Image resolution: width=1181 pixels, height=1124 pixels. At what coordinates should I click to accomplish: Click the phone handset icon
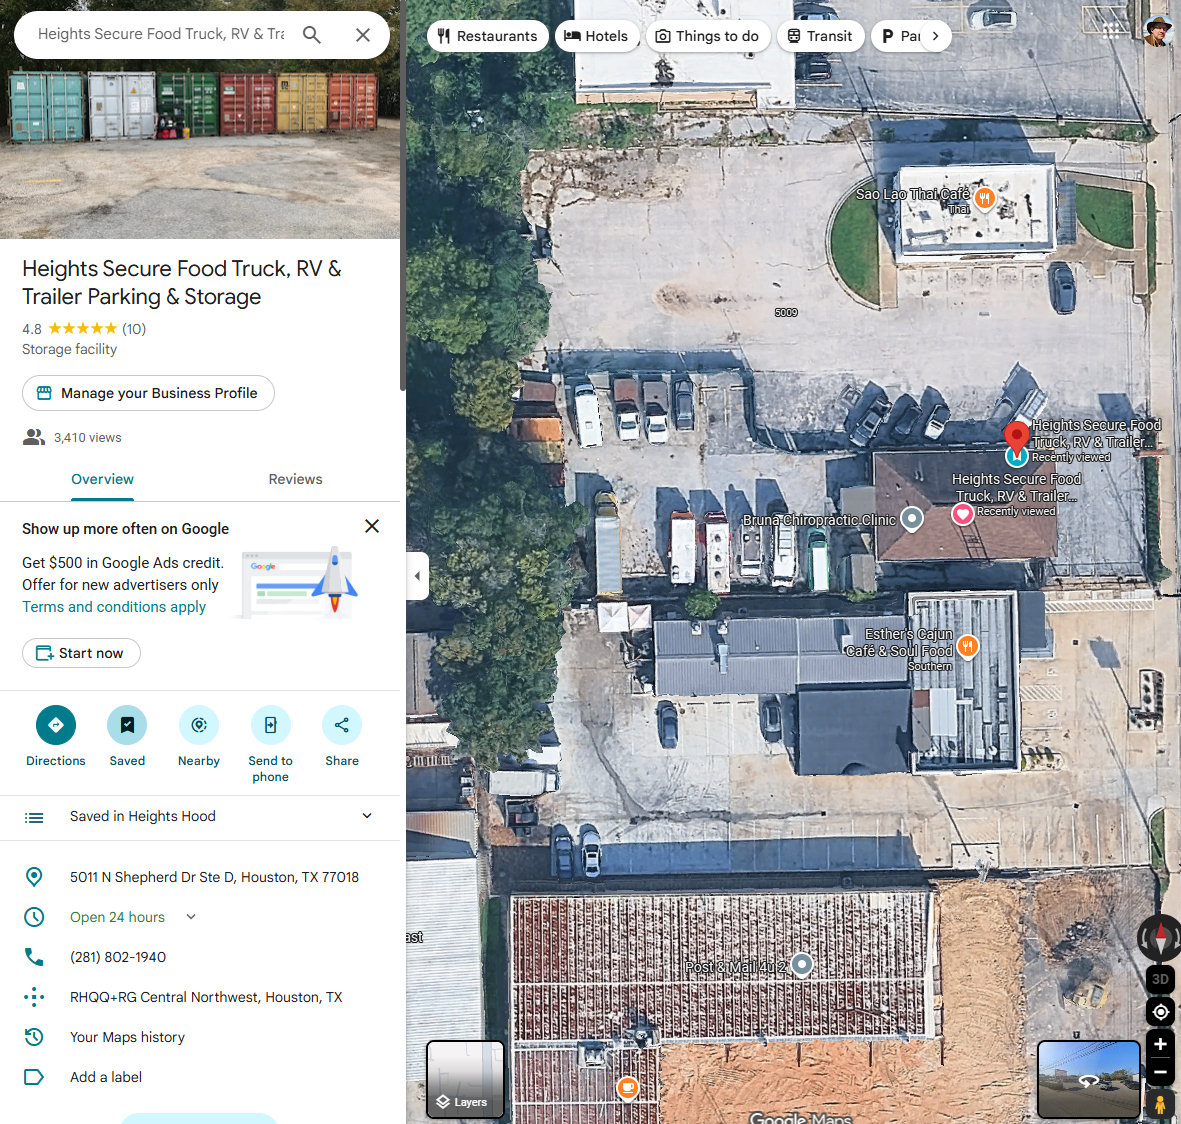pyautogui.click(x=34, y=957)
